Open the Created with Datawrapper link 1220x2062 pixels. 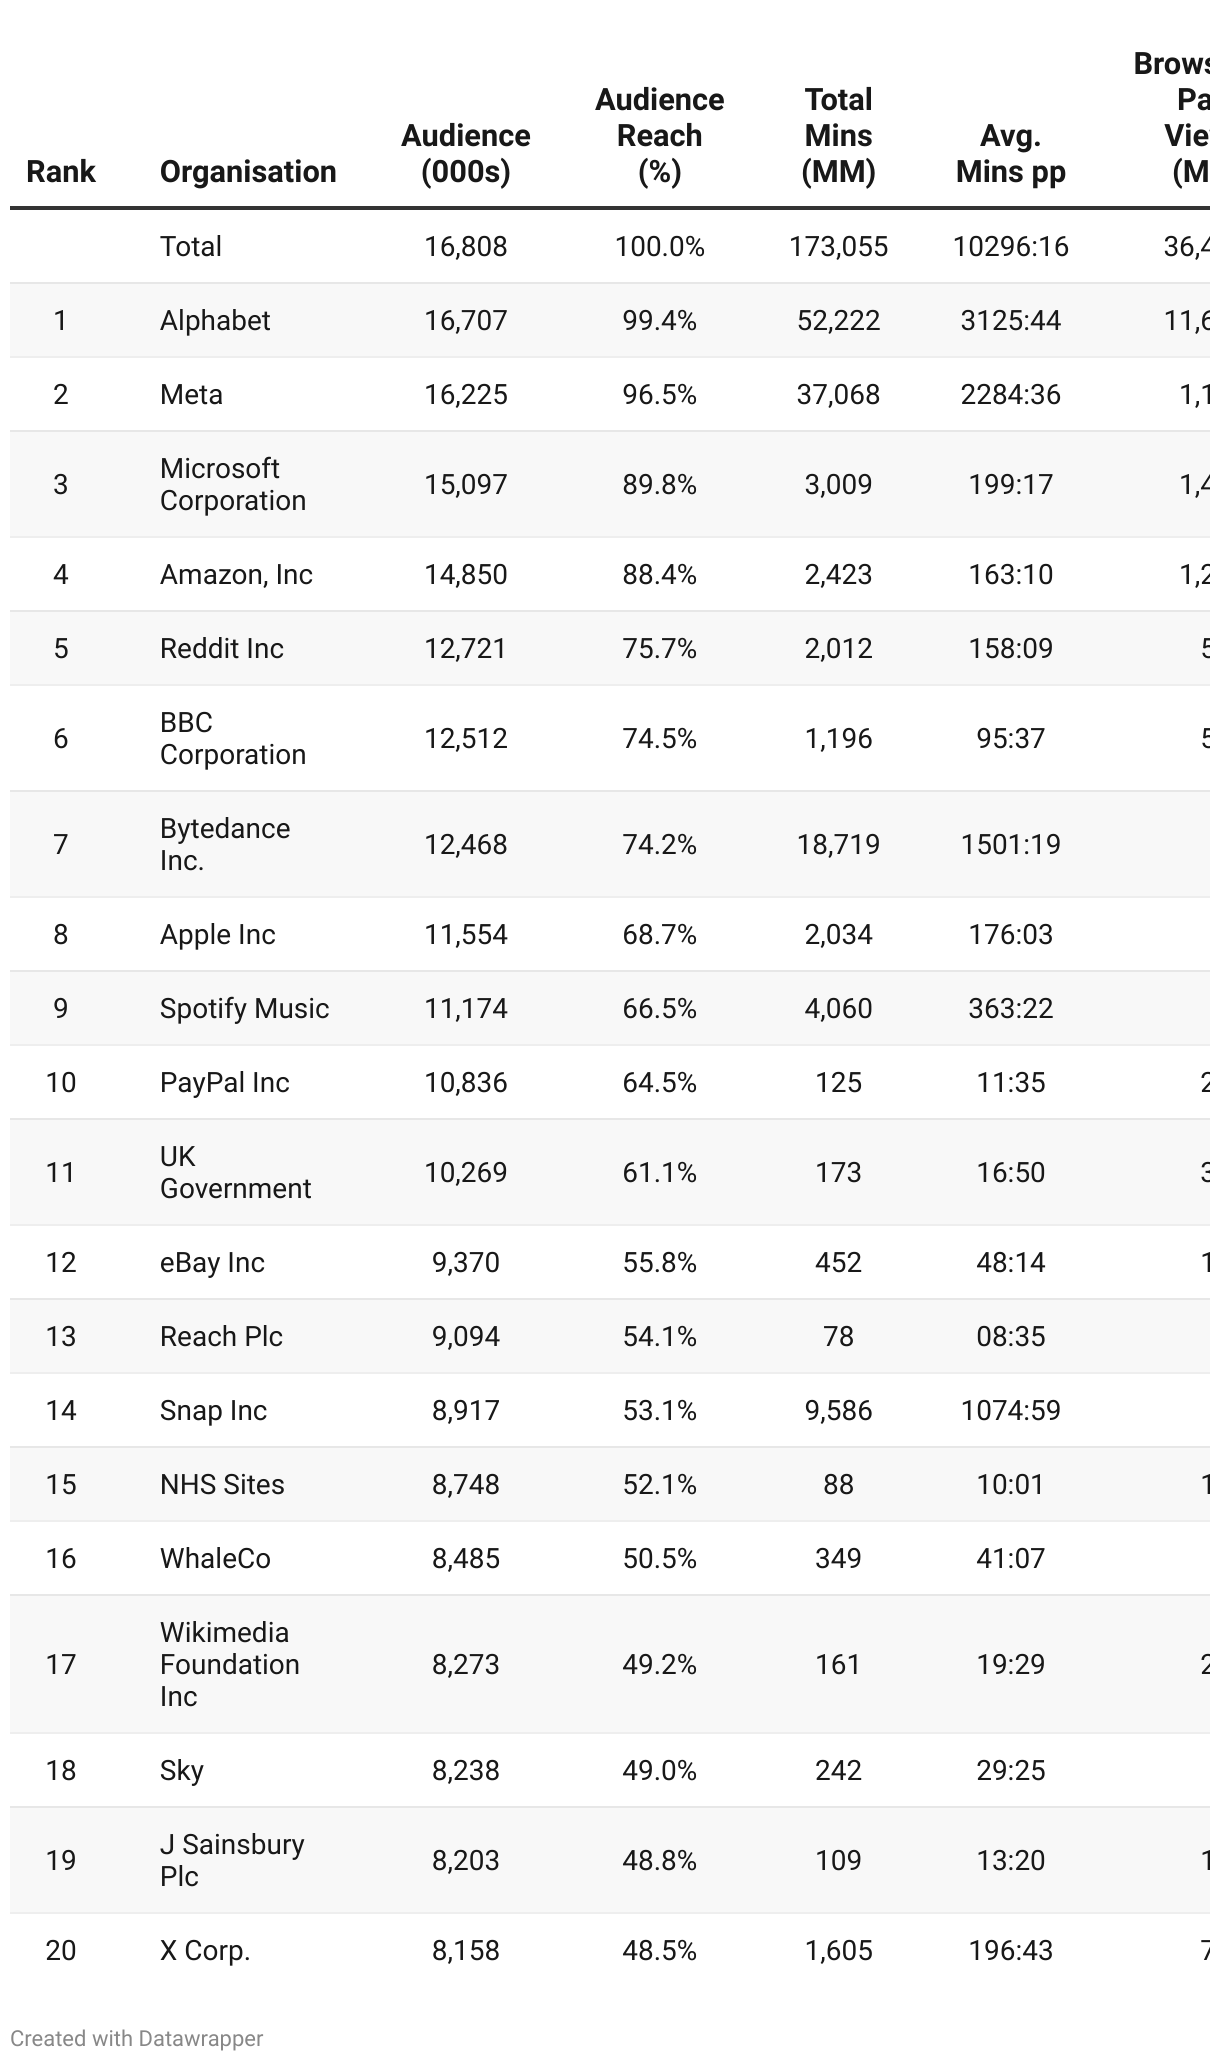(x=137, y=2038)
